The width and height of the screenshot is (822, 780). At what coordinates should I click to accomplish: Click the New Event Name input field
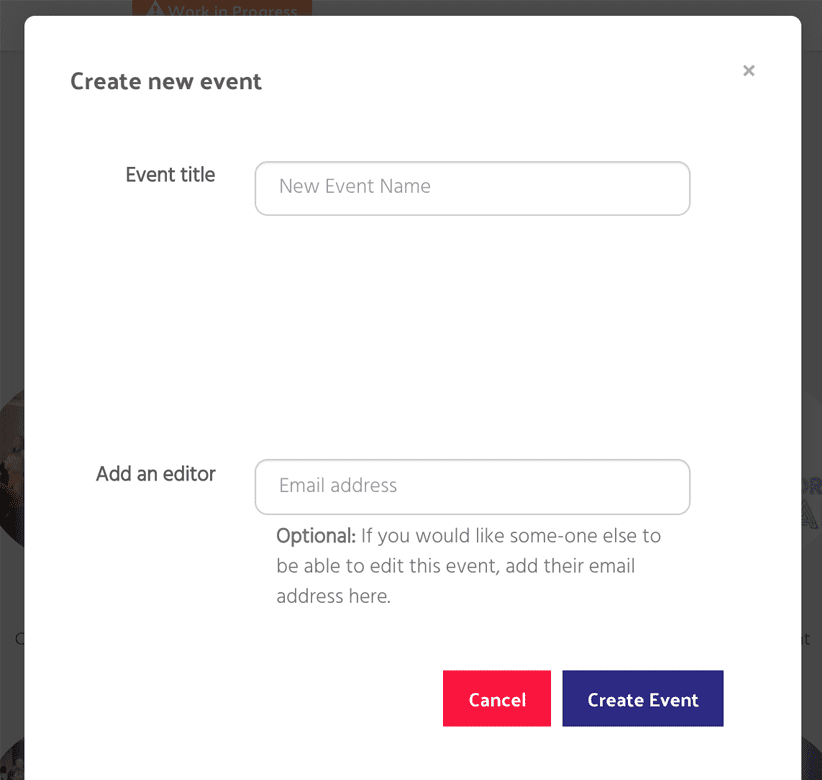click(472, 188)
